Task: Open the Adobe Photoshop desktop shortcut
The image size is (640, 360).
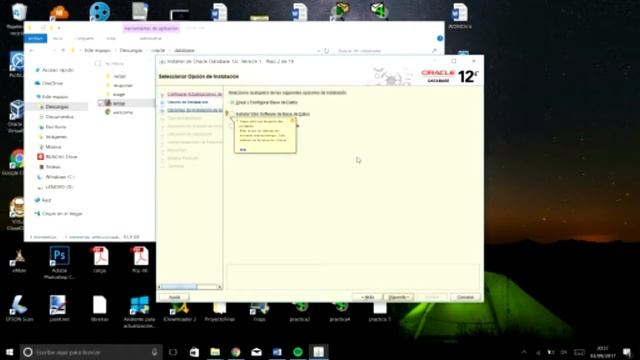Action: coord(60,262)
